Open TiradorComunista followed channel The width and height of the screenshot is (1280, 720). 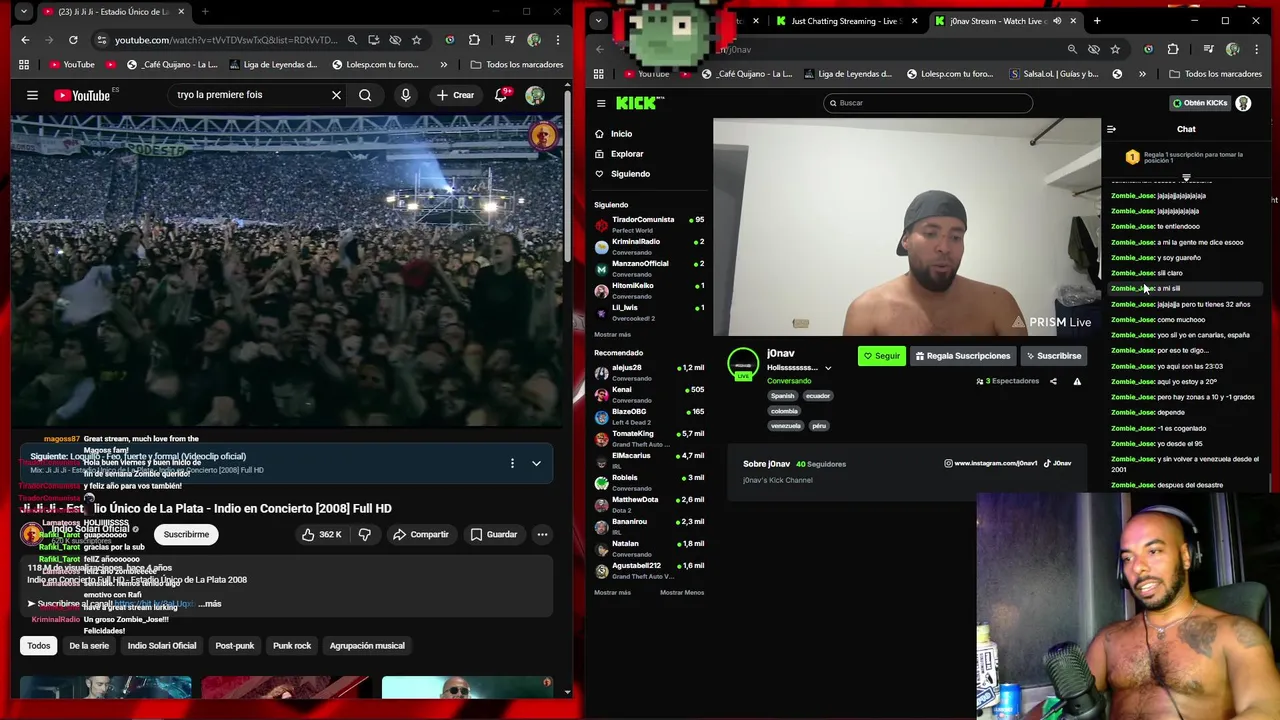[x=649, y=224]
